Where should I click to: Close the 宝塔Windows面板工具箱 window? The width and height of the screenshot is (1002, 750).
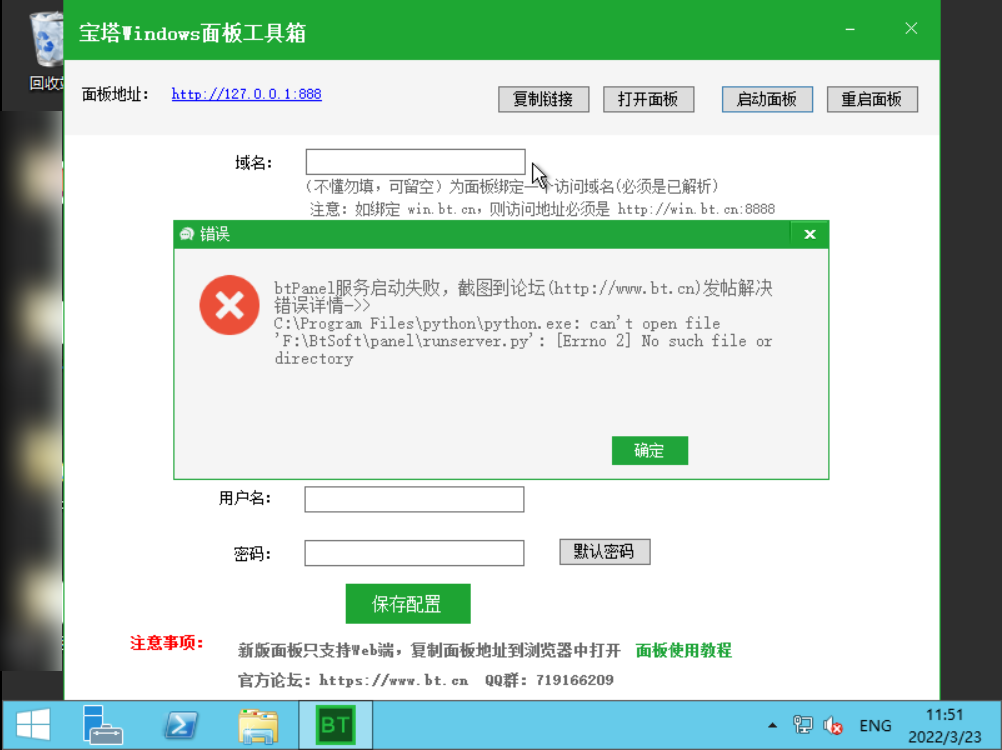tap(911, 29)
